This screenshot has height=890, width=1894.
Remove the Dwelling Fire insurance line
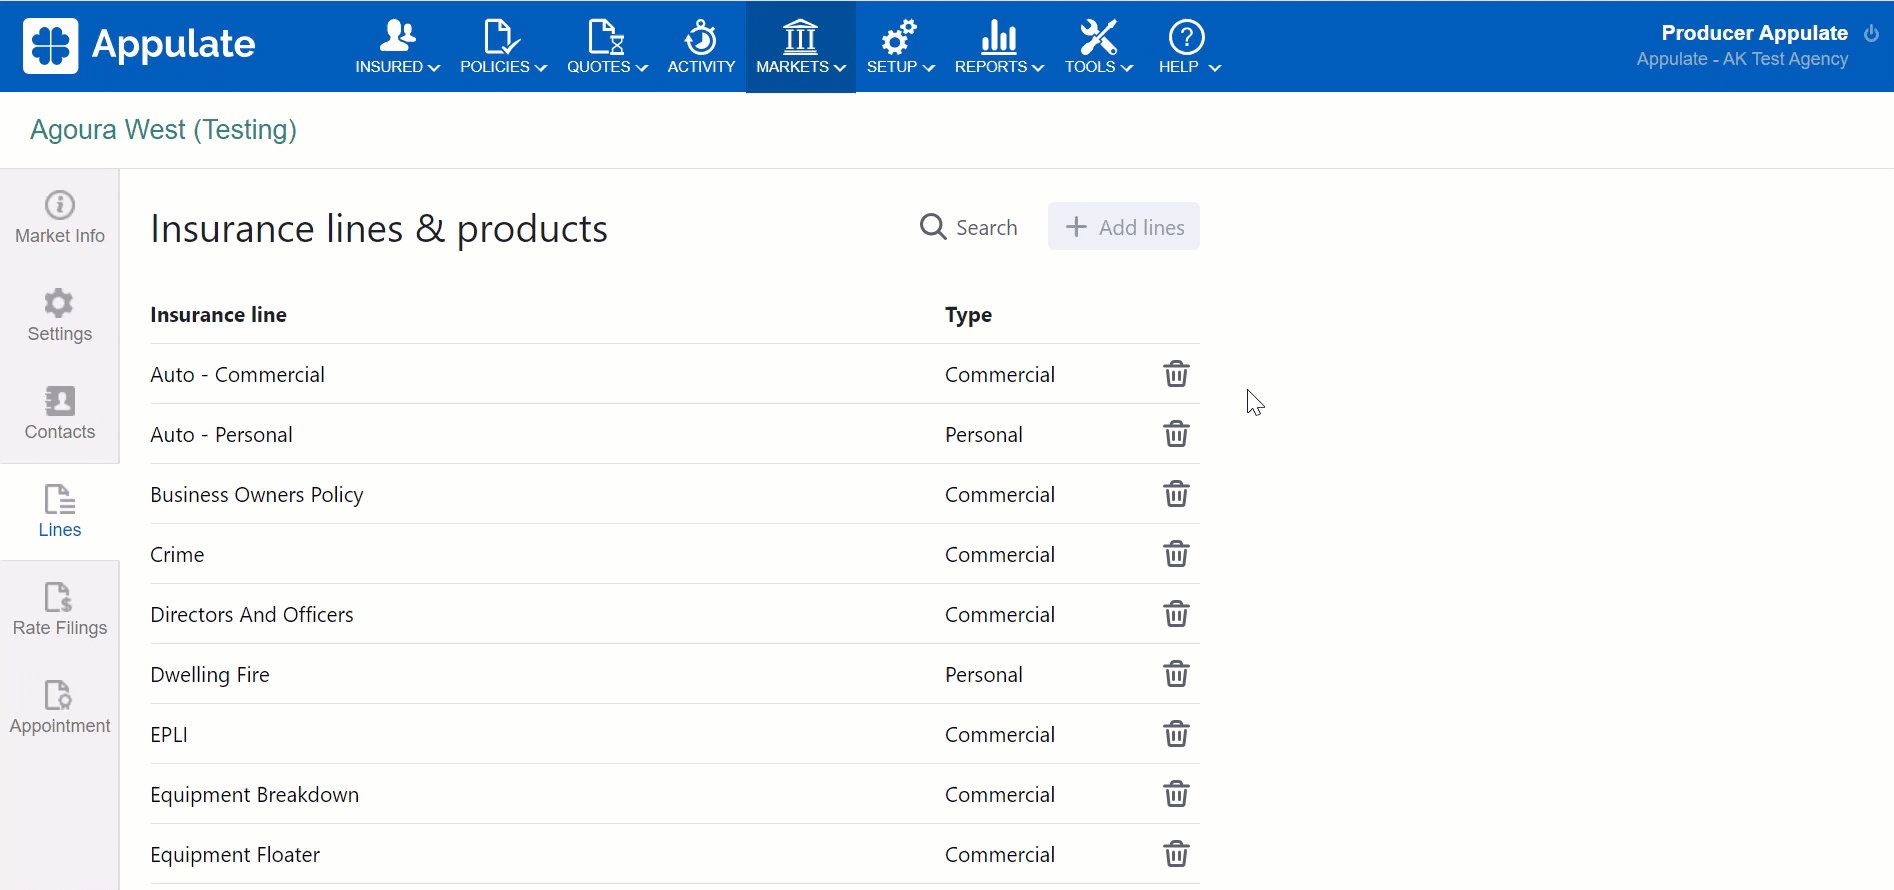coord(1176,674)
